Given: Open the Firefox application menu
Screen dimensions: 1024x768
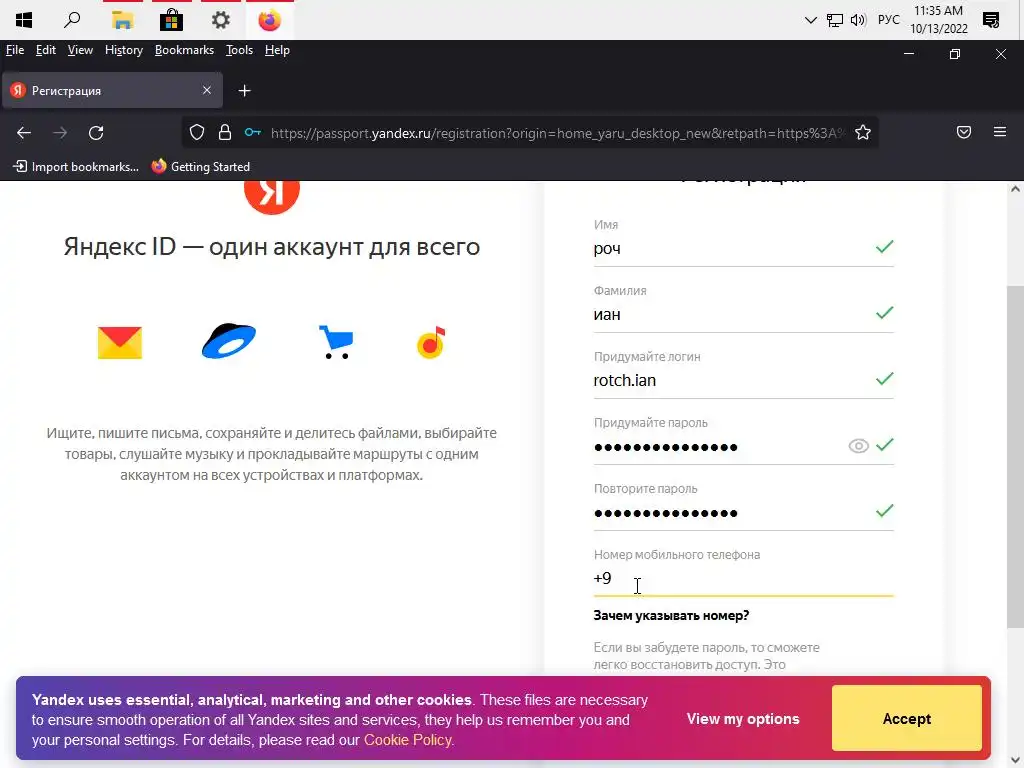Looking at the screenshot, I should (1000, 133).
